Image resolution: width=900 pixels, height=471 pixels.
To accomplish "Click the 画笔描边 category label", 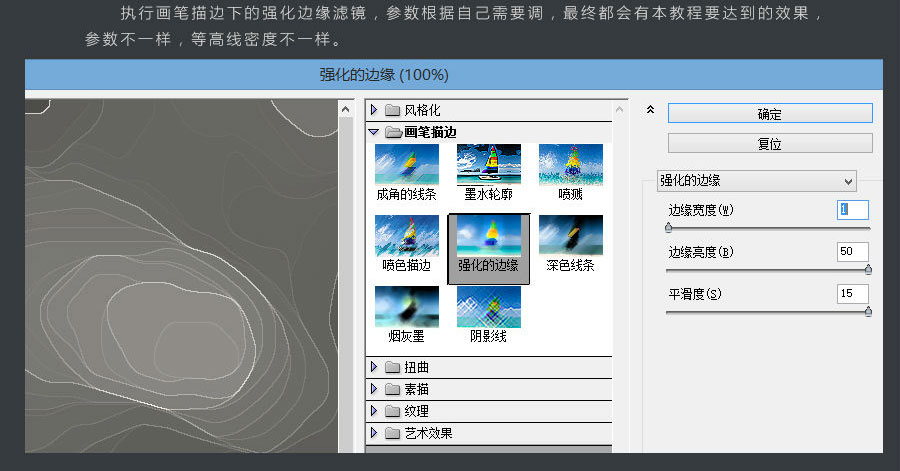I will (430, 132).
